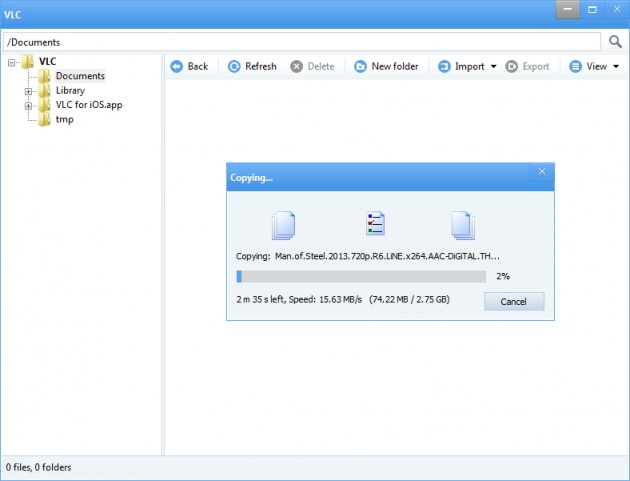Viewport: 630px width, 481px height.
Task: Click the VLC root folder icon
Action: tap(28, 61)
